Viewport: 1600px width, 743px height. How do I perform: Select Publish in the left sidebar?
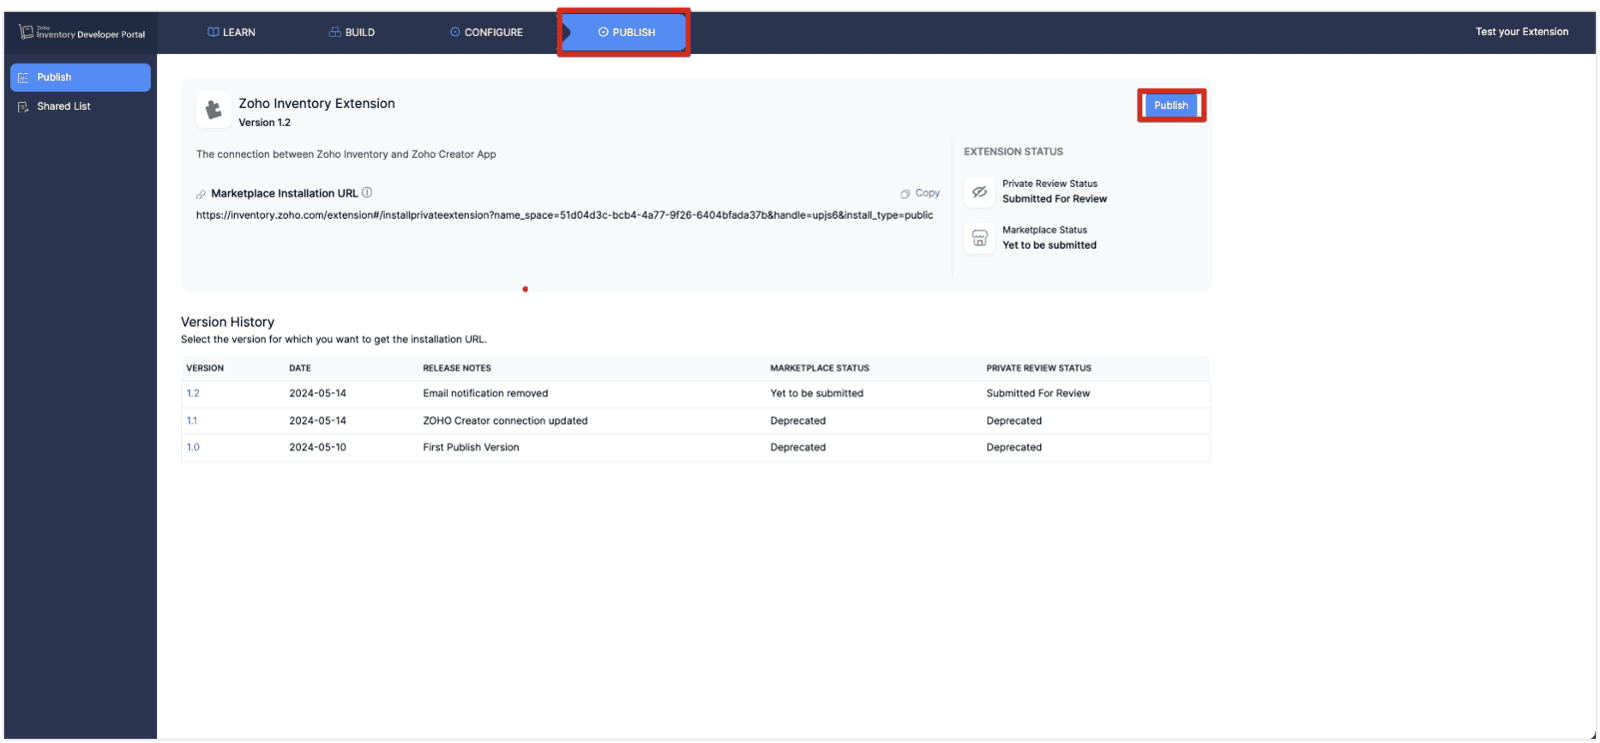point(80,77)
